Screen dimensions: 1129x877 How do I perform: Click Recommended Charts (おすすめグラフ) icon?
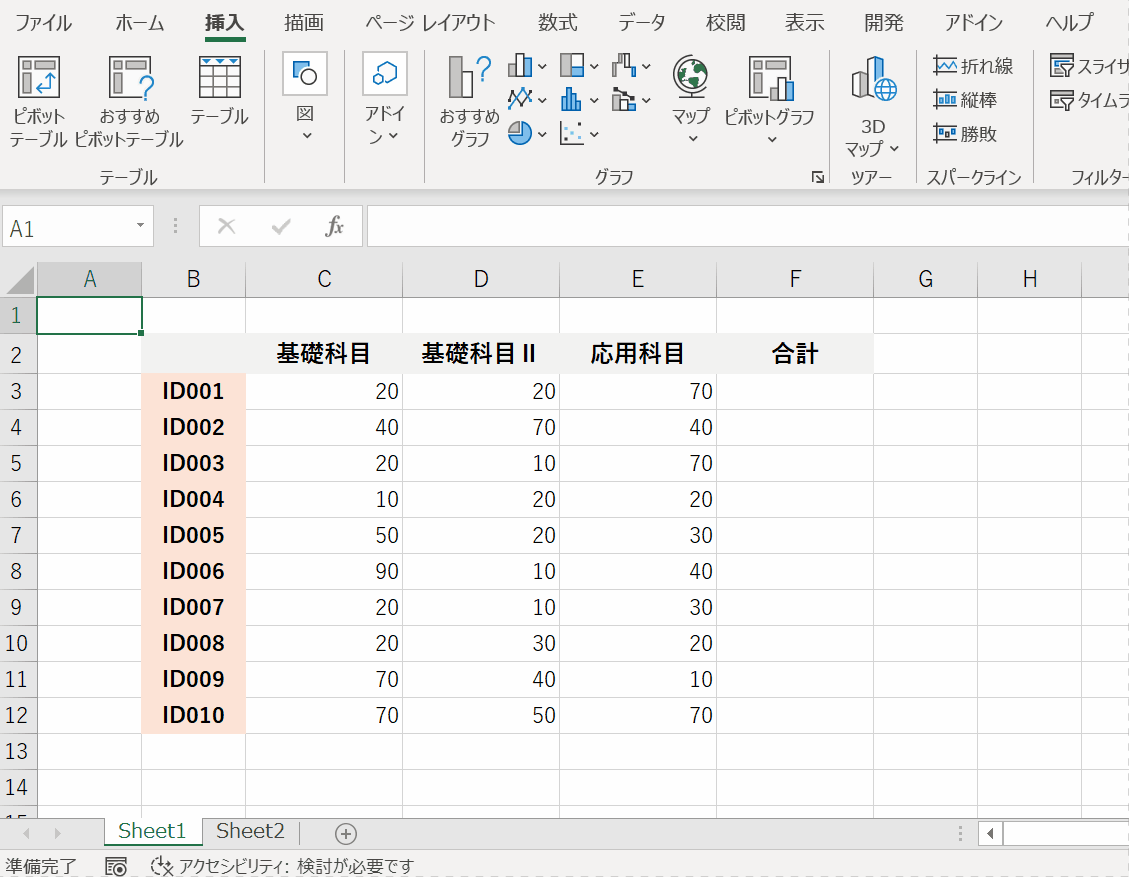[x=469, y=79]
